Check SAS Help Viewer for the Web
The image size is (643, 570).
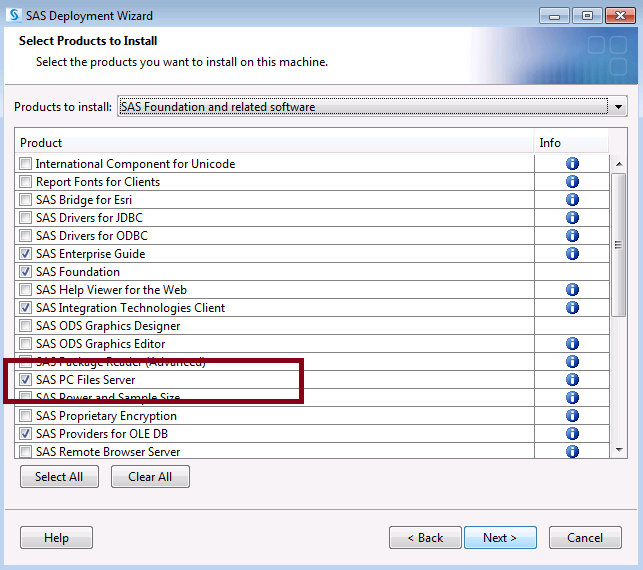pos(25,290)
